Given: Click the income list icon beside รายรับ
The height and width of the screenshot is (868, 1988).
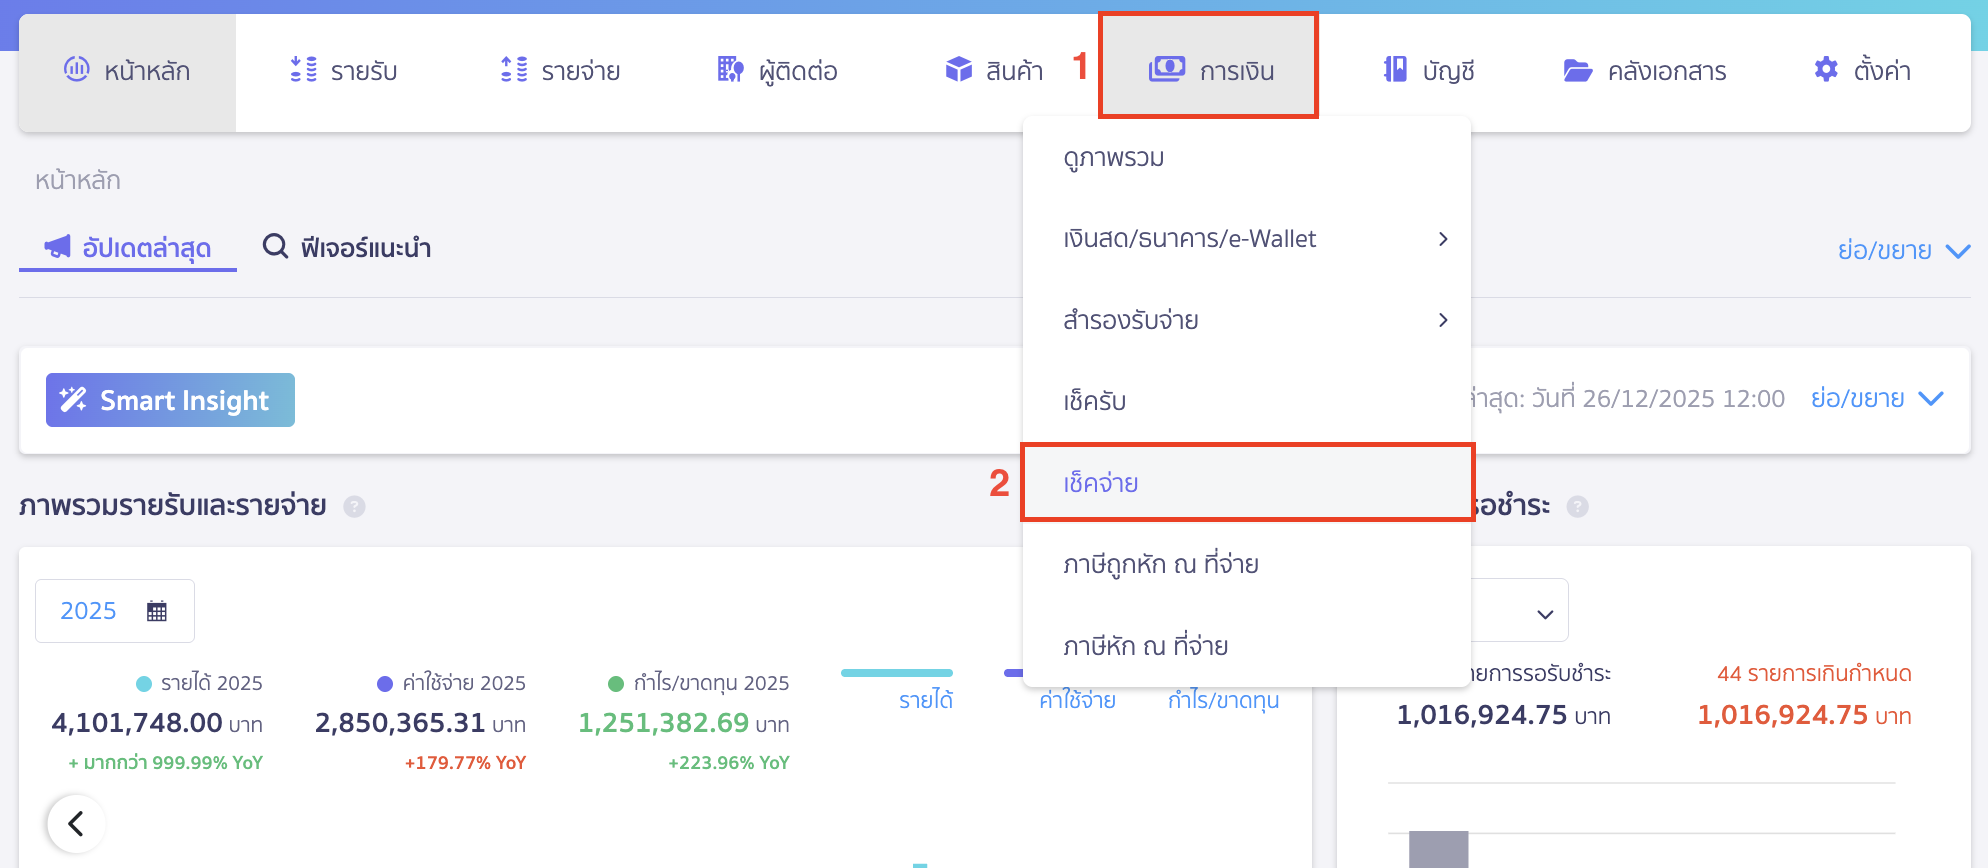Looking at the screenshot, I should (x=303, y=70).
